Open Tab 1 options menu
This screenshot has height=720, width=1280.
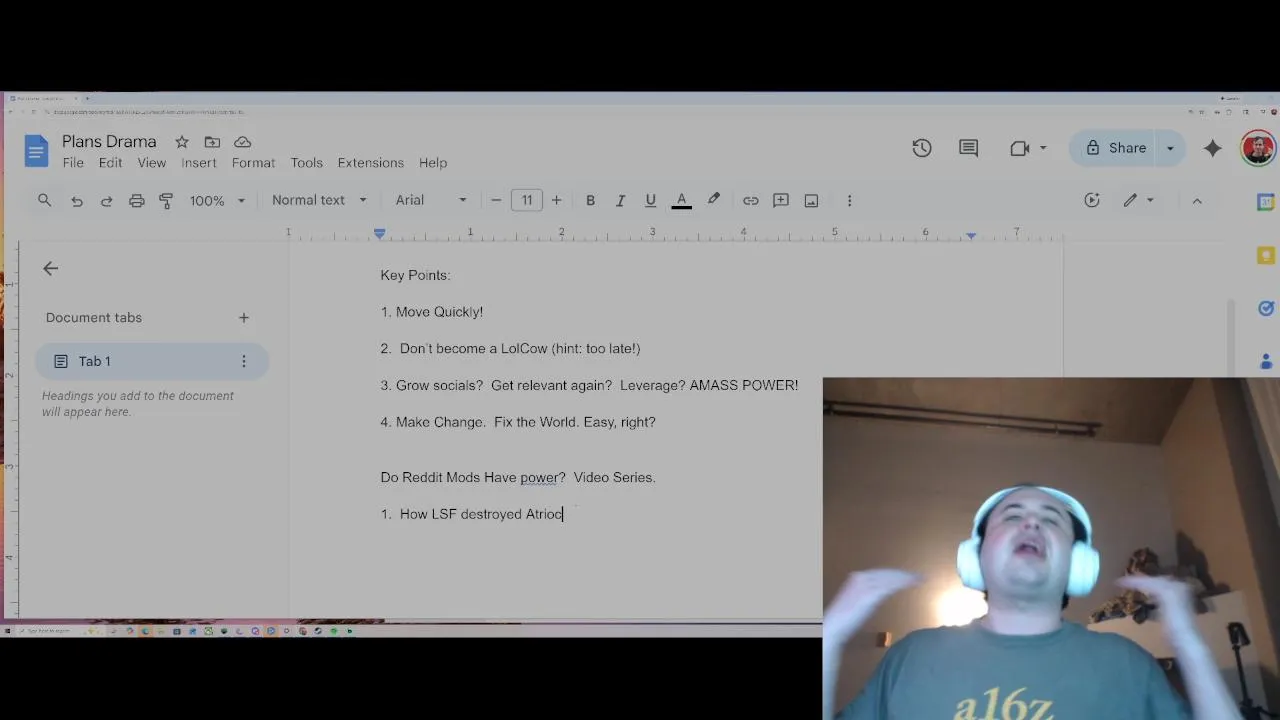(x=244, y=361)
